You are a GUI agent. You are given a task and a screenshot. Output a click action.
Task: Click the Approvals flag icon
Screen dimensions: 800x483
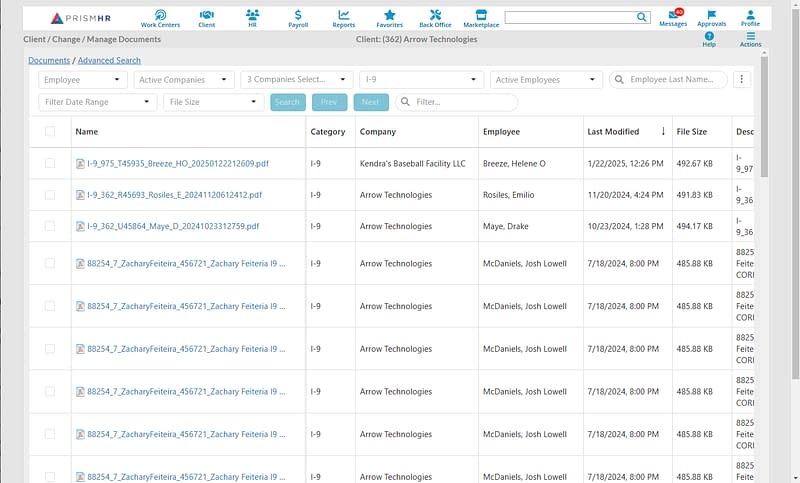(711, 17)
